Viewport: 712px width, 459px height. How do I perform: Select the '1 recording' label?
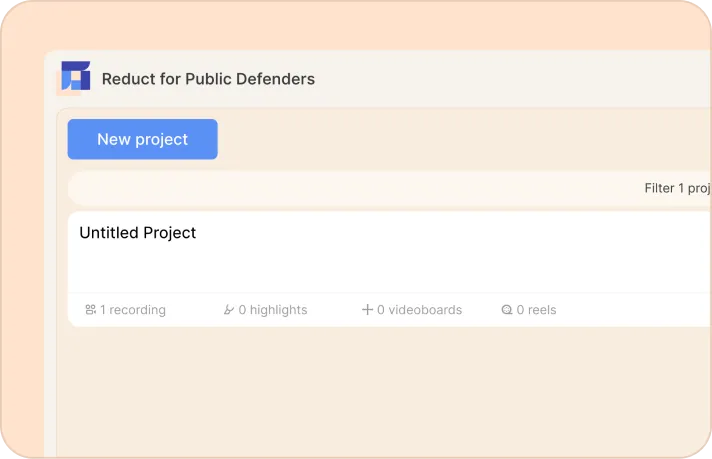click(133, 310)
